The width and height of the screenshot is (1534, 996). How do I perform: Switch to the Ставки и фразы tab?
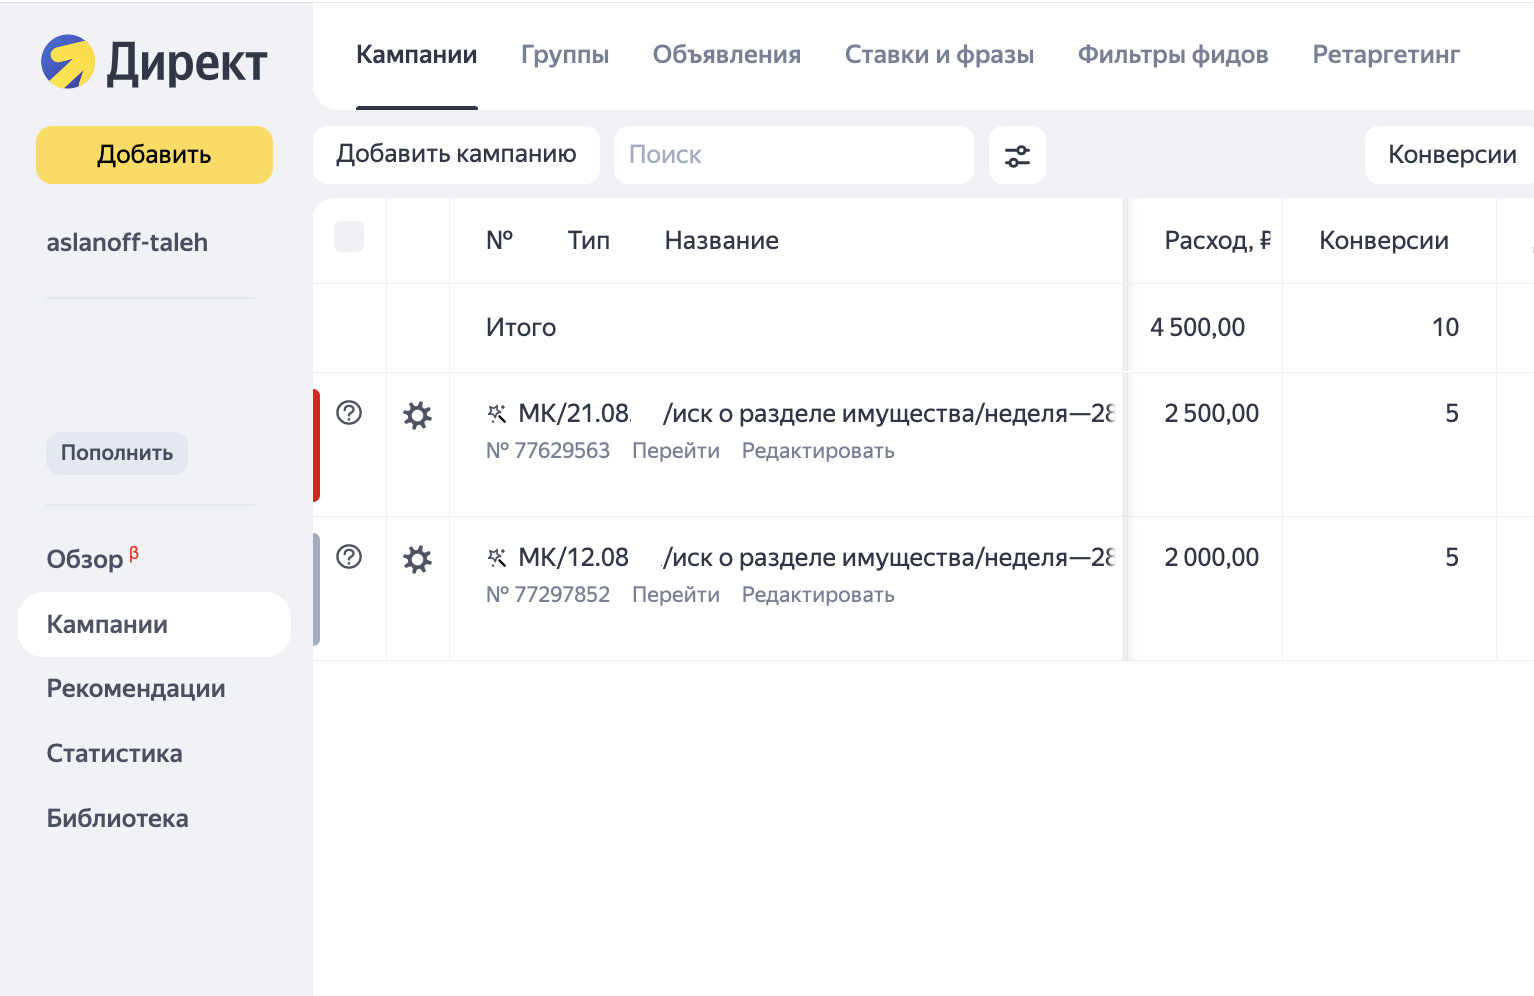[939, 55]
